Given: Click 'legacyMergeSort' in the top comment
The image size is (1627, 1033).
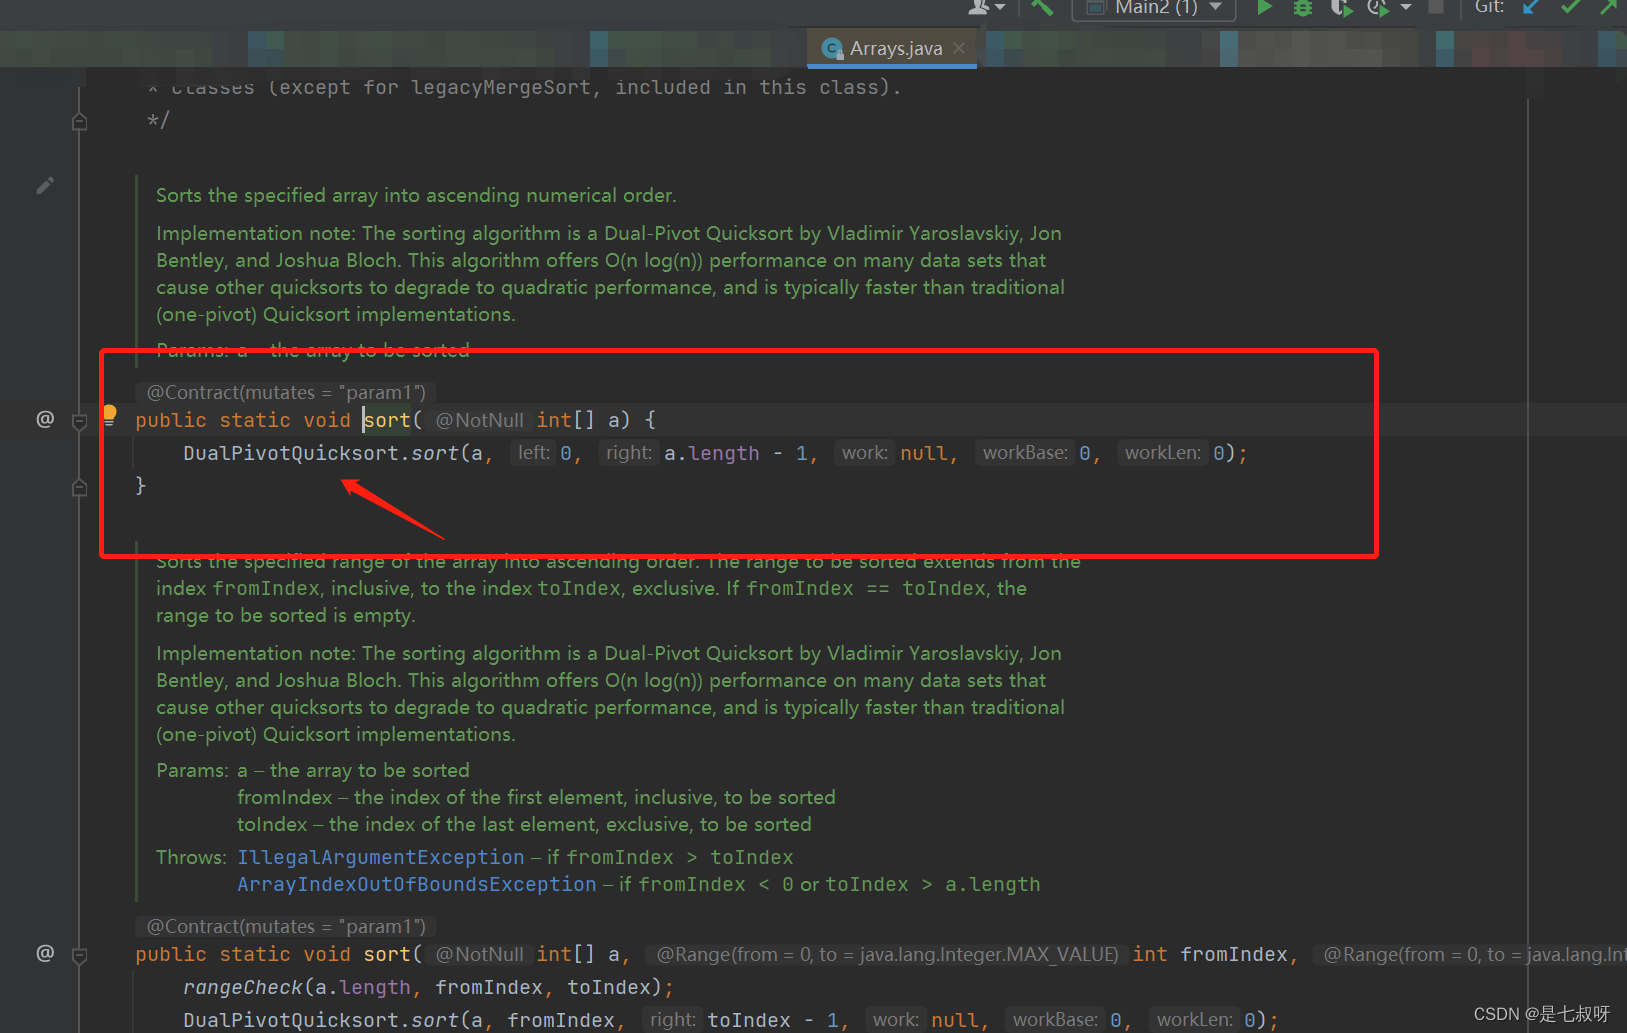Looking at the screenshot, I should (501, 87).
